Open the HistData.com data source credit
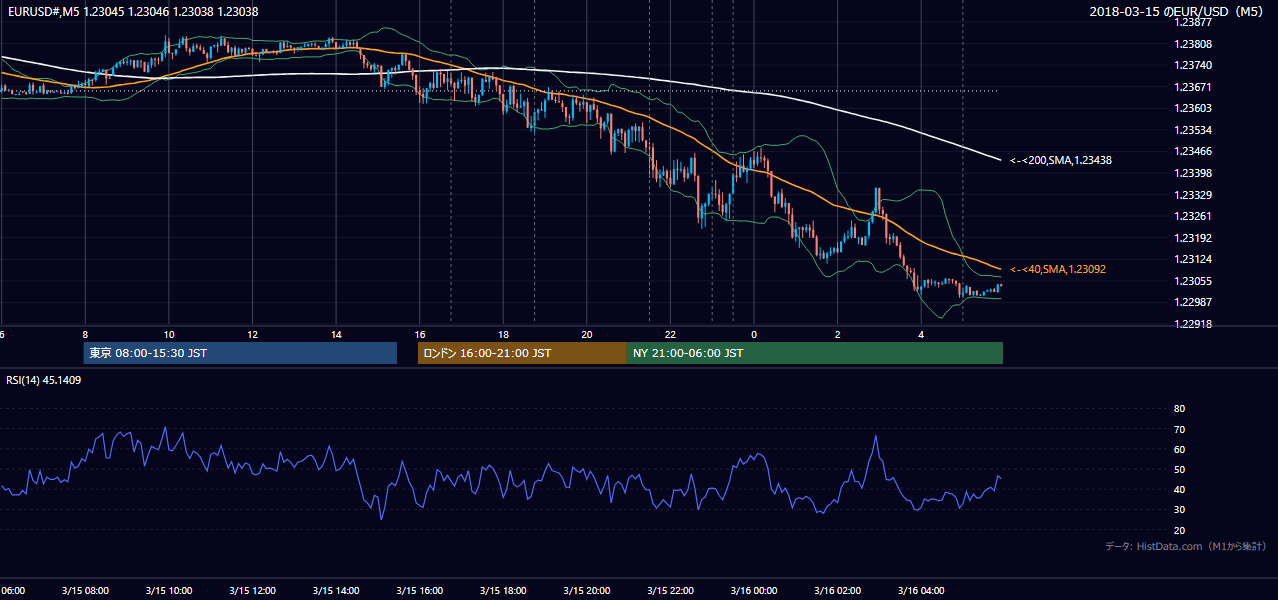 click(1186, 546)
